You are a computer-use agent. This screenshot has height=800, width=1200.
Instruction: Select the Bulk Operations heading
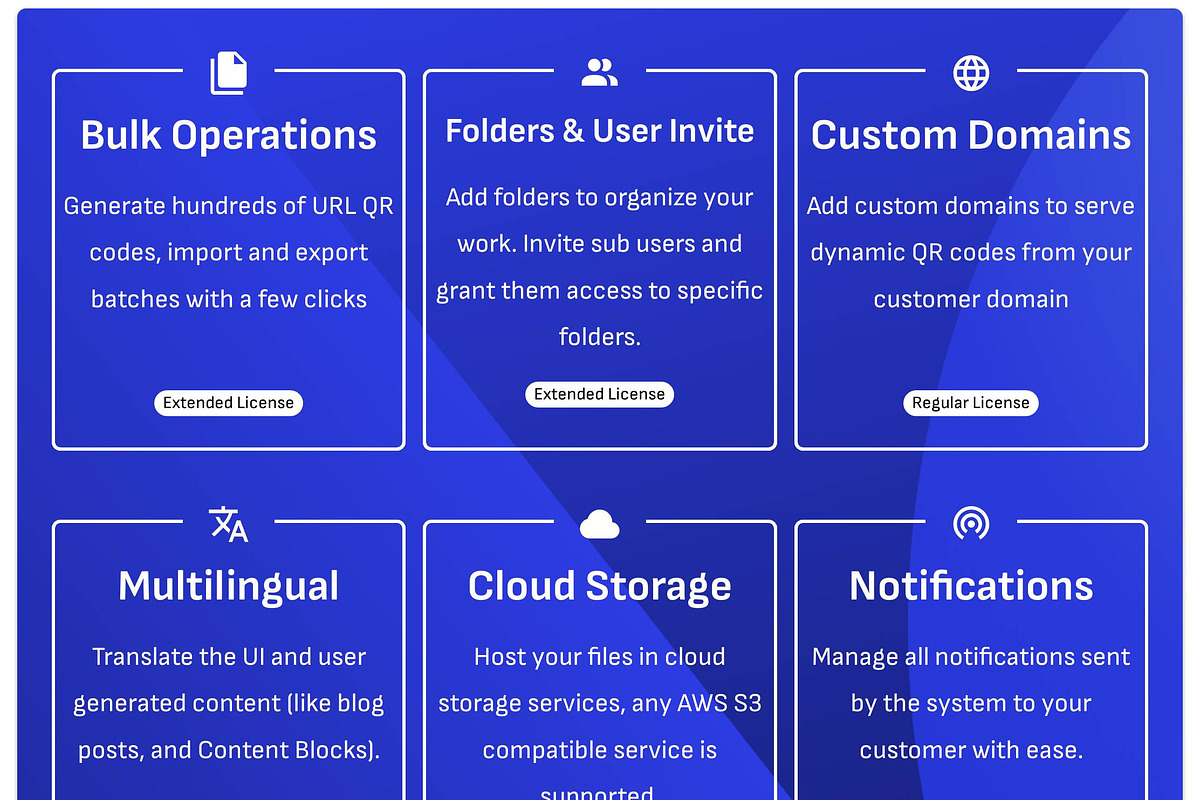[x=228, y=135]
